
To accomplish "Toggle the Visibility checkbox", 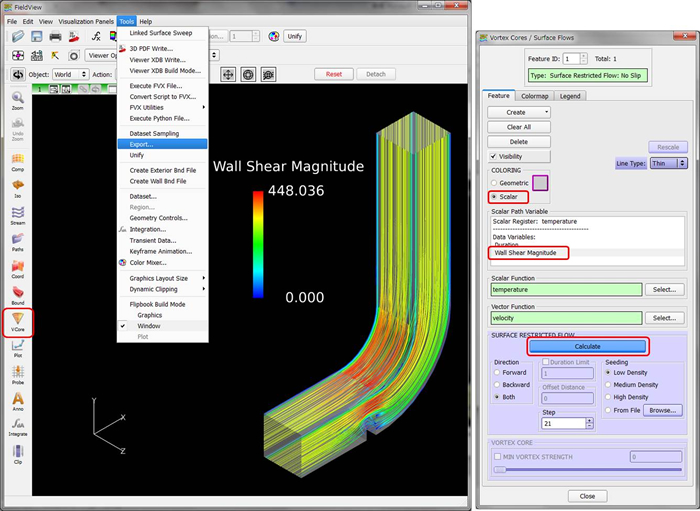I will pyautogui.click(x=495, y=156).
